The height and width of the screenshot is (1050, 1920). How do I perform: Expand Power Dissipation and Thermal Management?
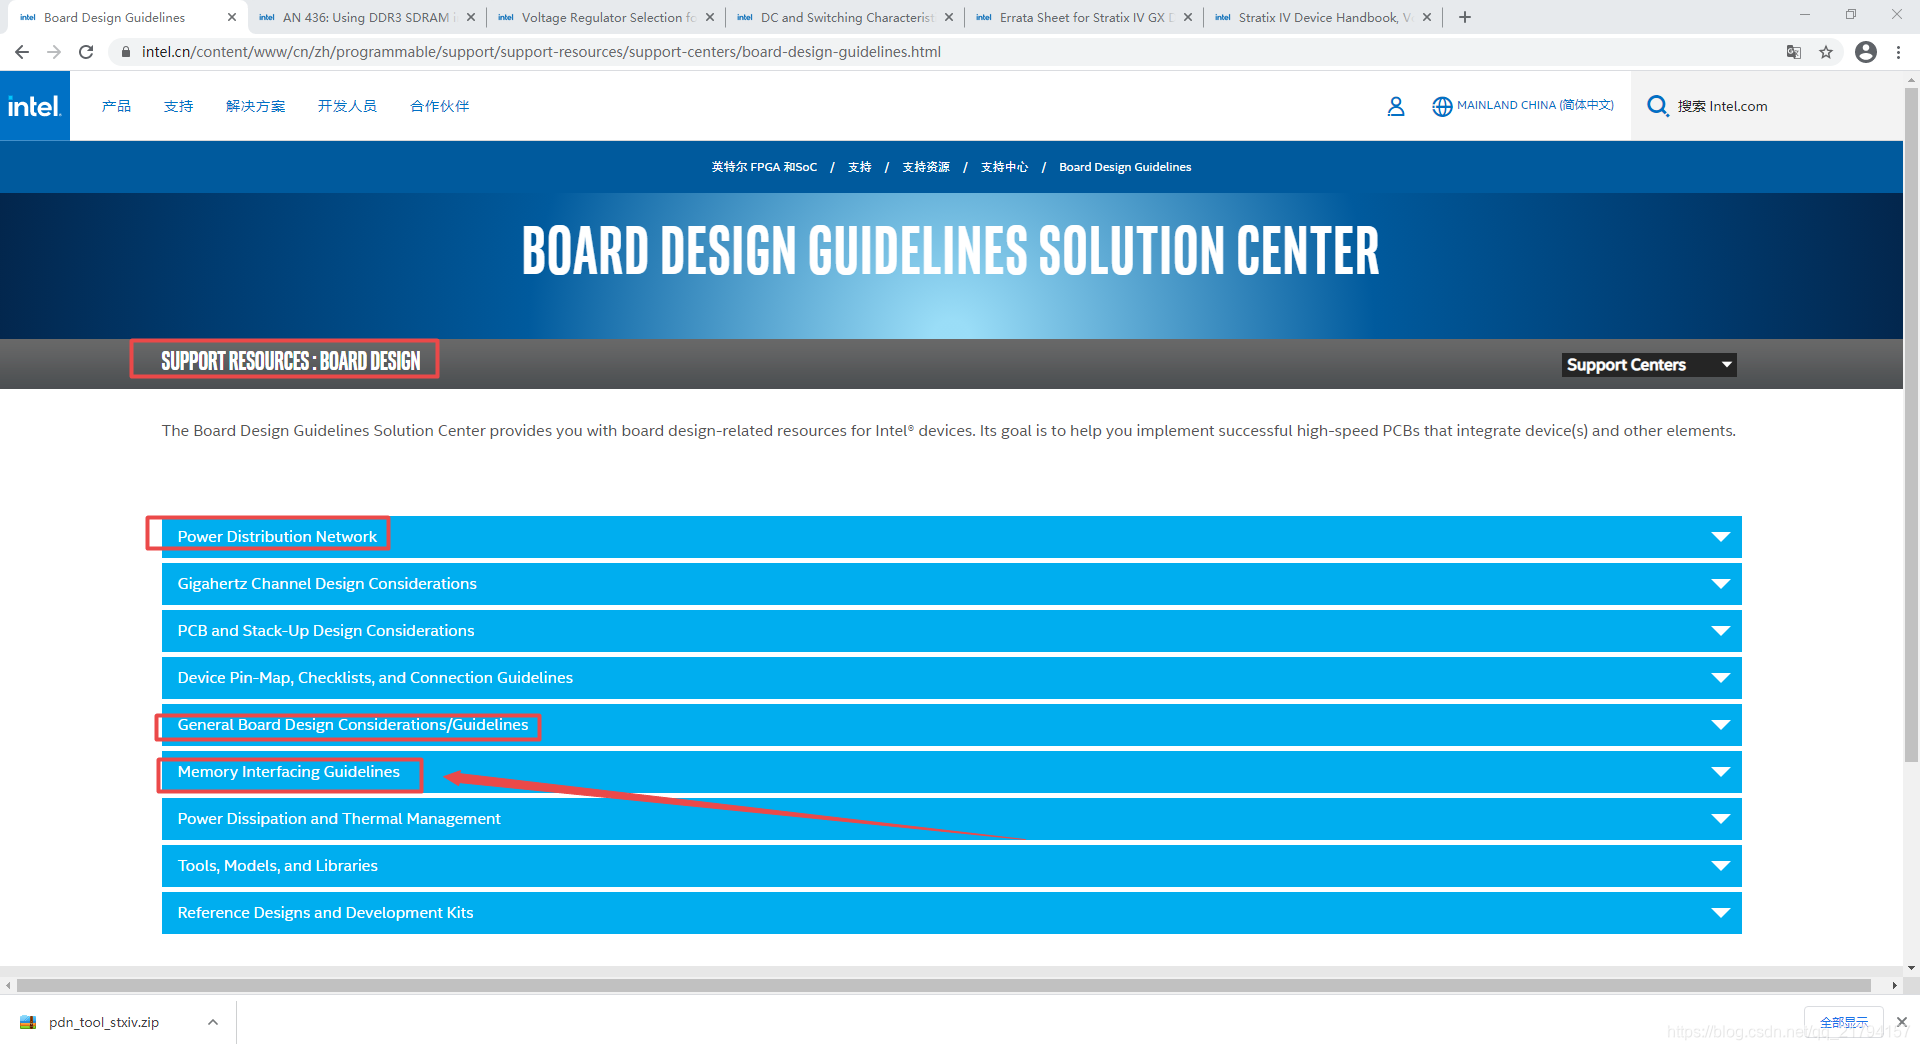(x=952, y=819)
